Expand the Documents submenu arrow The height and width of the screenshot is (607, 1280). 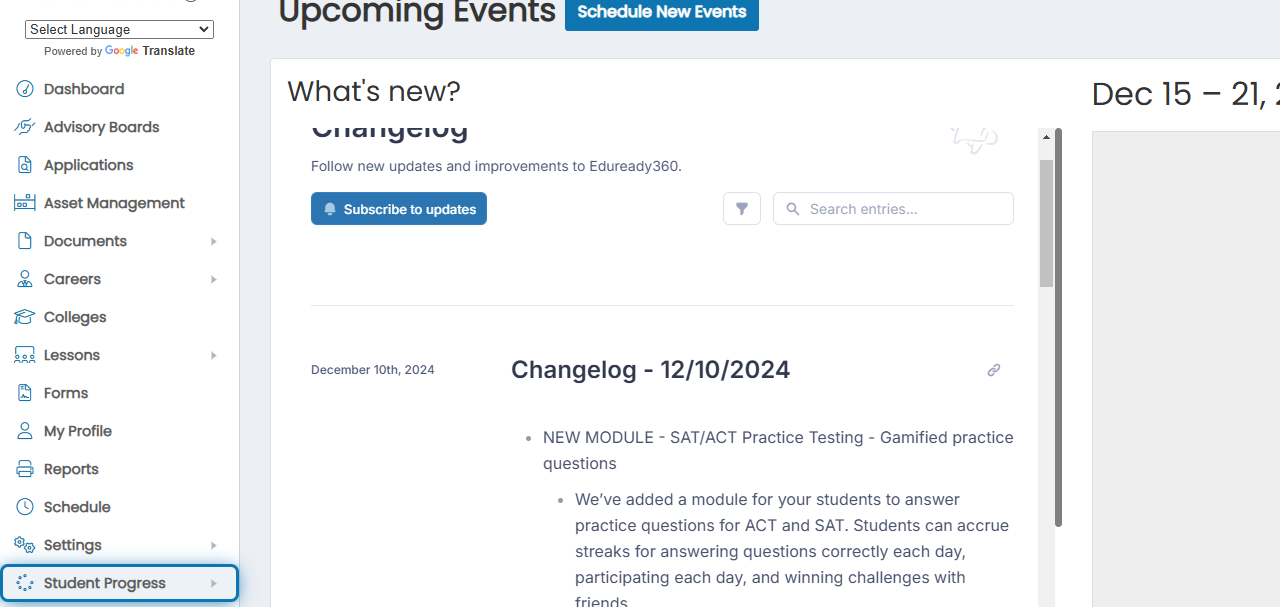(x=213, y=241)
